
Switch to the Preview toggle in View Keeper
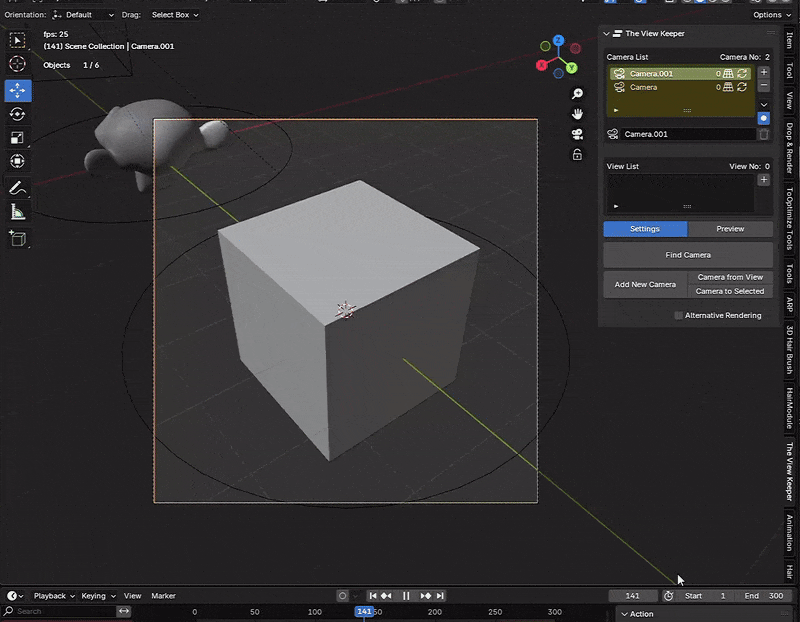coord(730,229)
